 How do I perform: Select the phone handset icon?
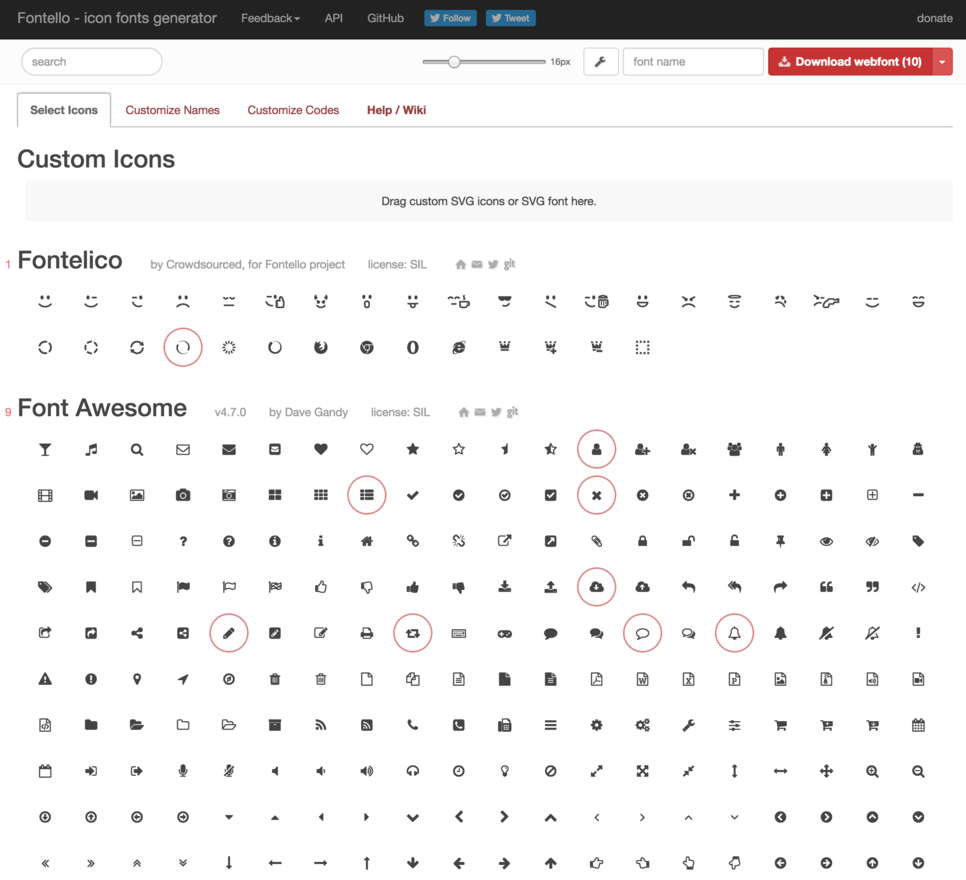[x=413, y=725]
